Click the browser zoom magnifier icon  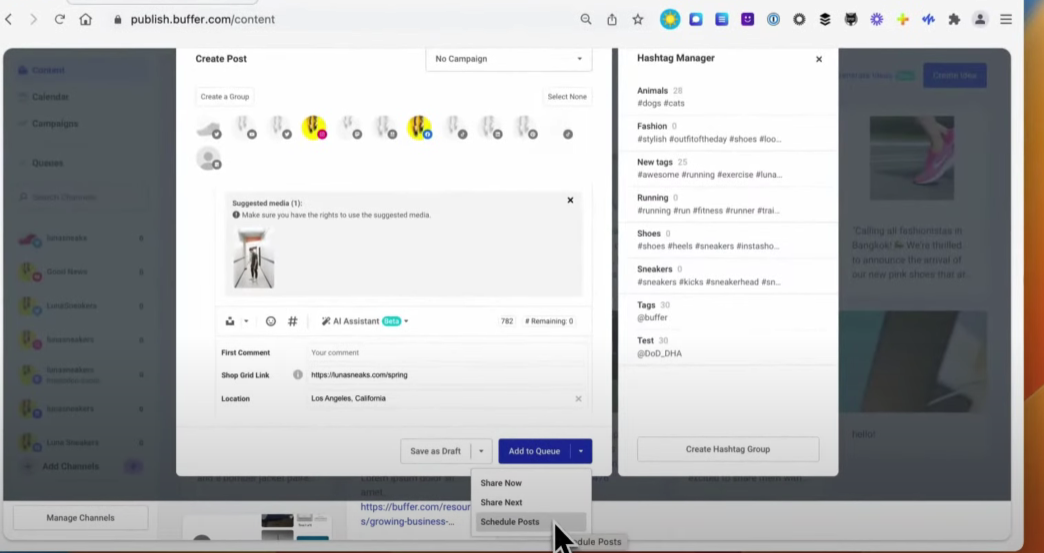point(586,19)
